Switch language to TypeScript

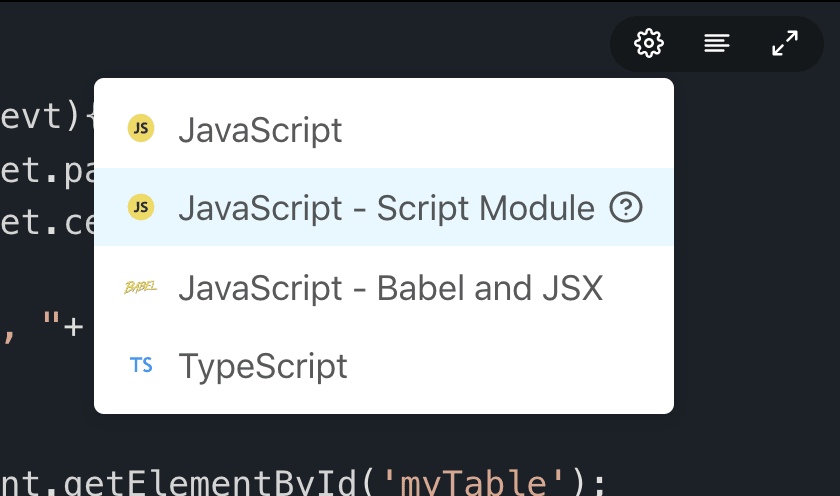click(384, 366)
